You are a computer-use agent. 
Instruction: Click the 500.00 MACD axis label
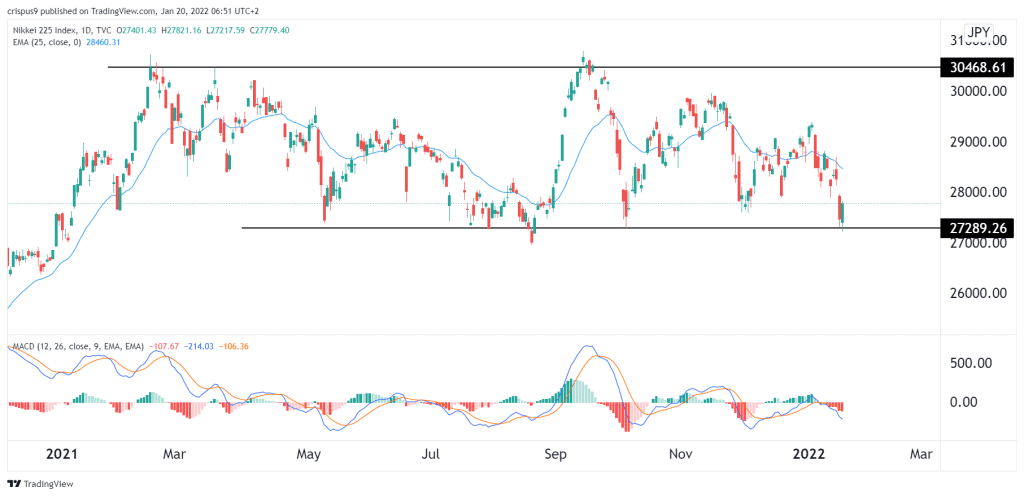pyautogui.click(x=972, y=363)
